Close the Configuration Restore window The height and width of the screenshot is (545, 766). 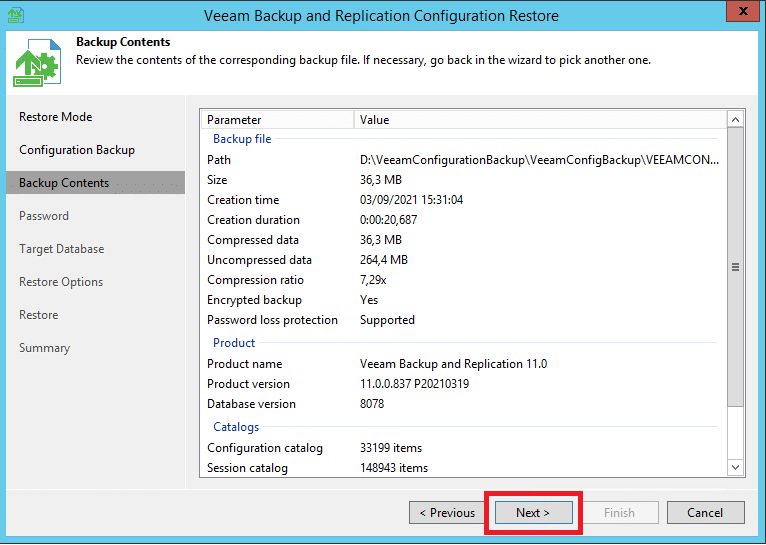tap(743, 11)
